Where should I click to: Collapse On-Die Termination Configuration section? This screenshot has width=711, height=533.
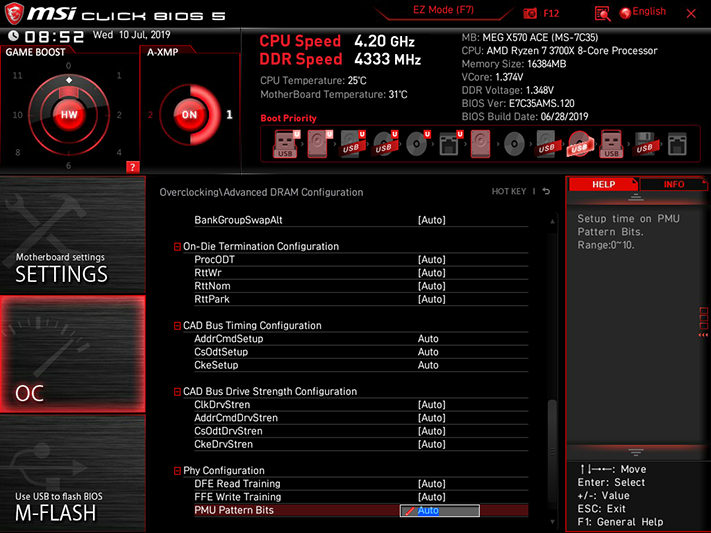(177, 247)
